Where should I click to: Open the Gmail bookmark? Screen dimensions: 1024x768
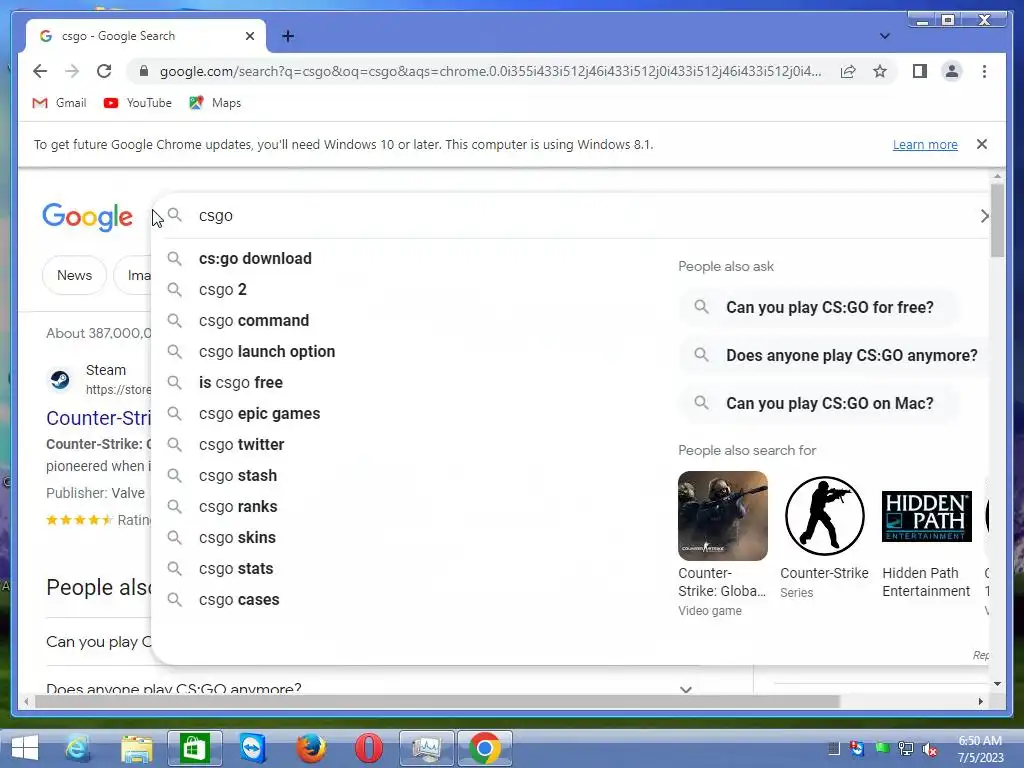coord(59,103)
